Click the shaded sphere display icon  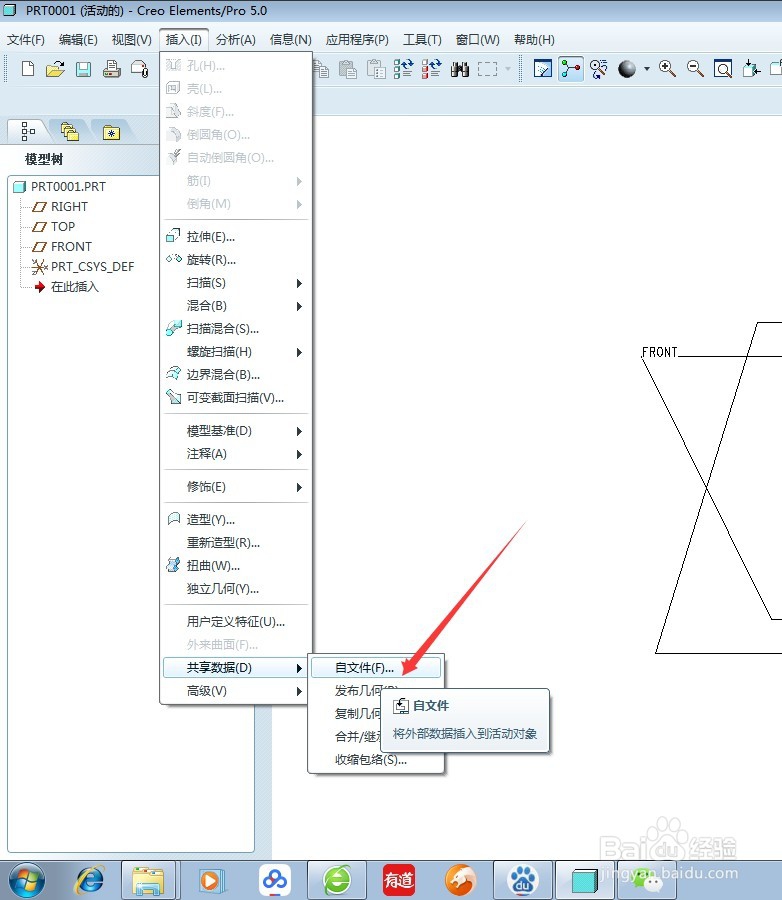click(x=627, y=69)
